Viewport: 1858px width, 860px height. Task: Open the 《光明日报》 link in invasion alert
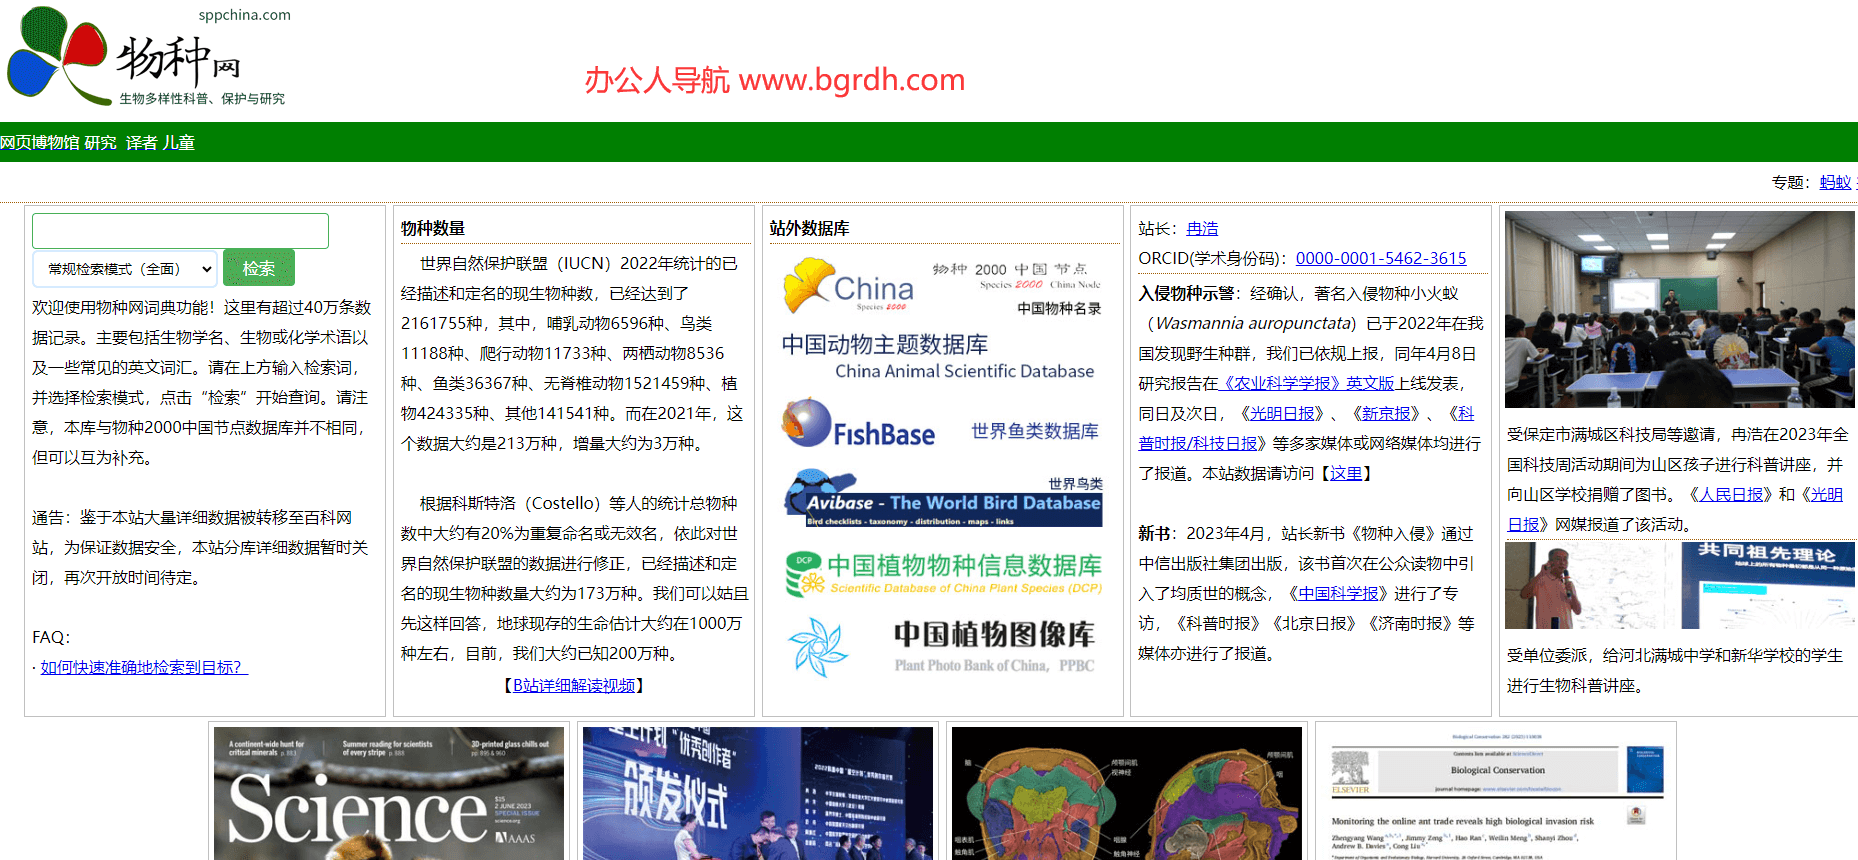[x=1283, y=413]
